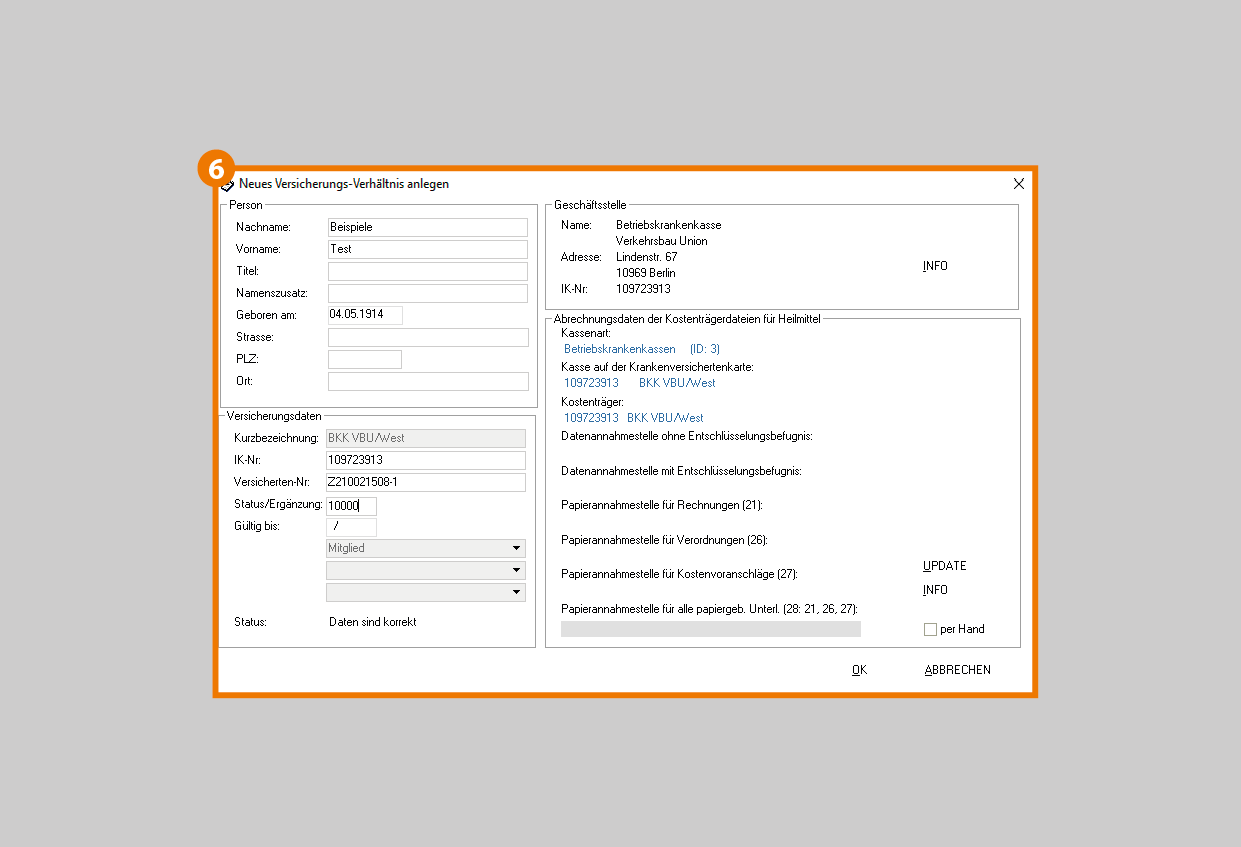The image size is (1241, 847).
Task: Click the empty PLZ field
Action: coord(365,359)
